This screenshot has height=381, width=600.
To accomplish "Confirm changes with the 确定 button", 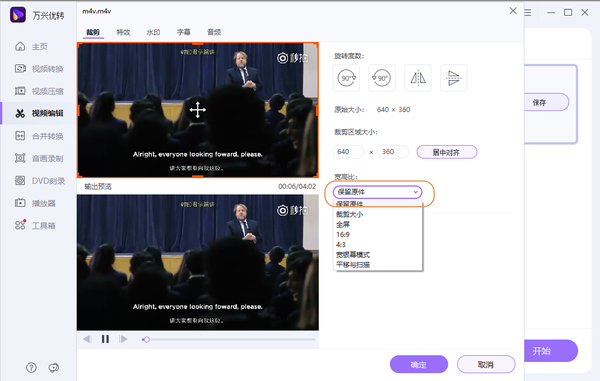I will (419, 365).
